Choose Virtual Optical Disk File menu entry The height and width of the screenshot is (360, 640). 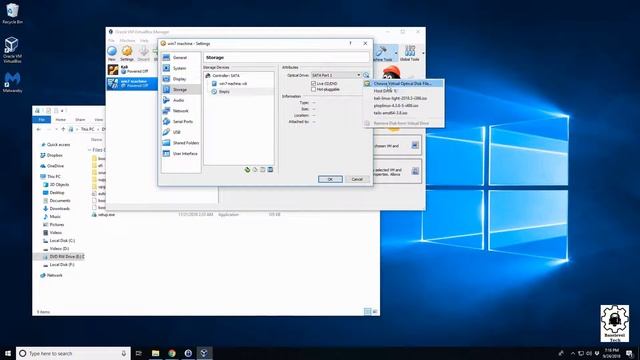pos(403,83)
